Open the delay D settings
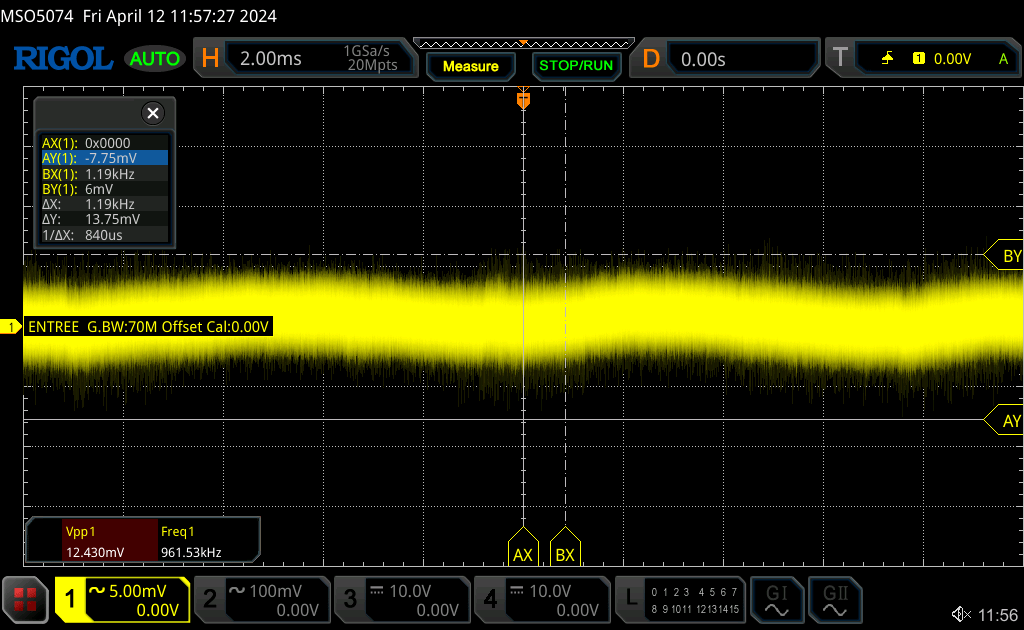The height and width of the screenshot is (630, 1024). (x=651, y=59)
